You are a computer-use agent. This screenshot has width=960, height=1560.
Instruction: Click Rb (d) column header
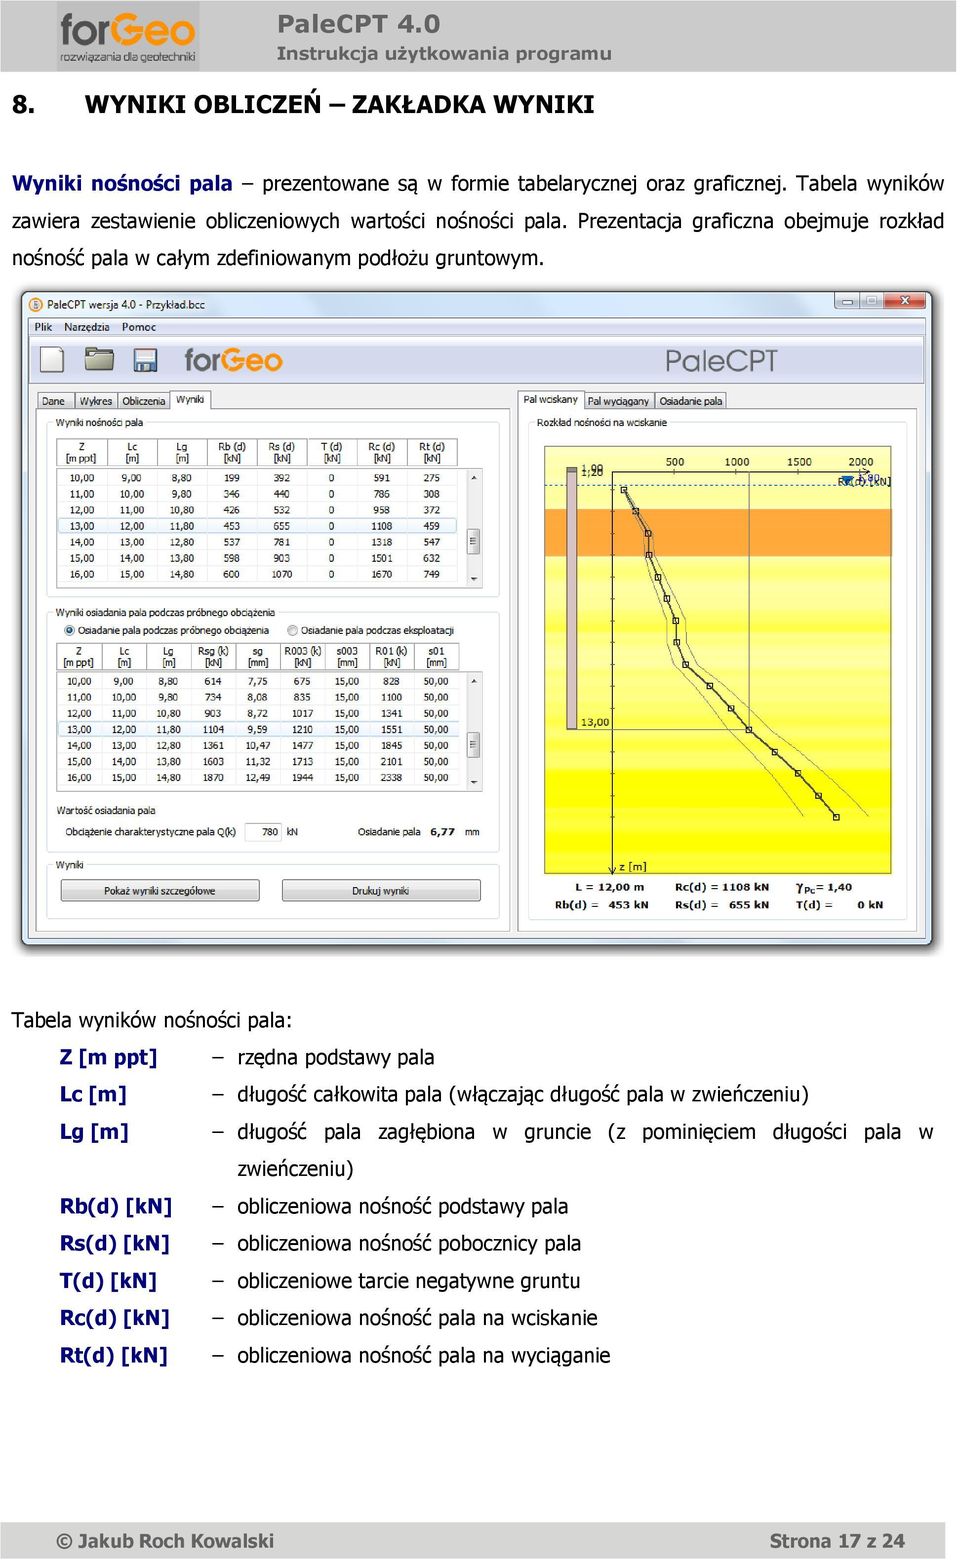232,452
